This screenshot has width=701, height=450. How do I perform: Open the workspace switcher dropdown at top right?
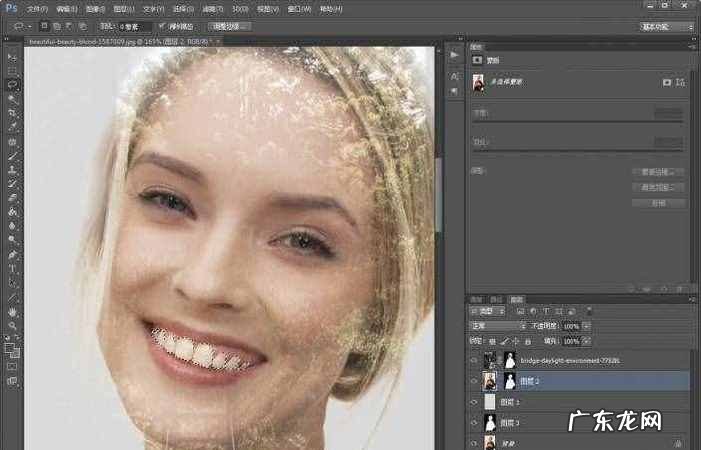pos(667,26)
